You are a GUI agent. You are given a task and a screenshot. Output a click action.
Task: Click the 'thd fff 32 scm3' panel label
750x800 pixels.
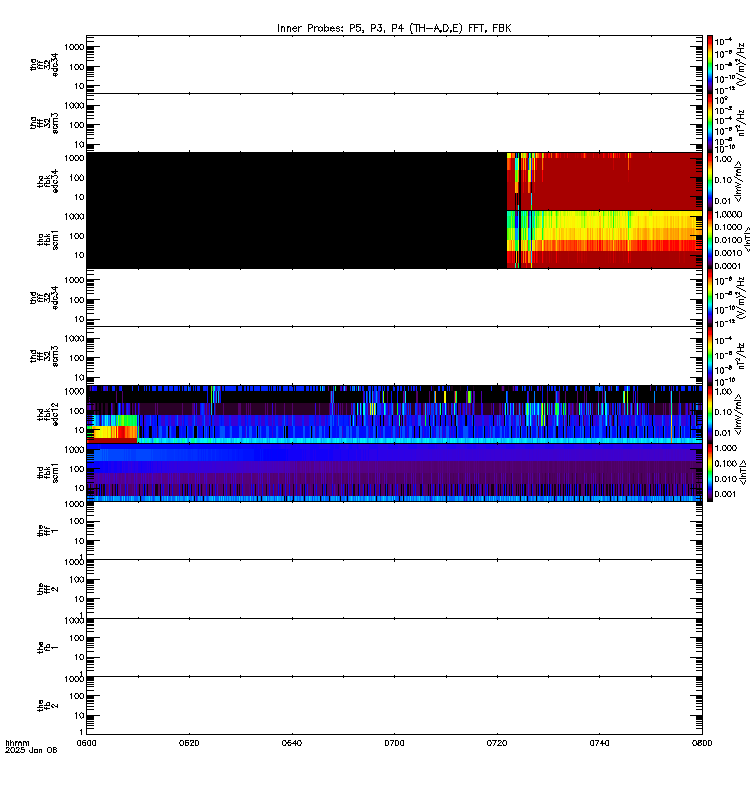coord(44,356)
